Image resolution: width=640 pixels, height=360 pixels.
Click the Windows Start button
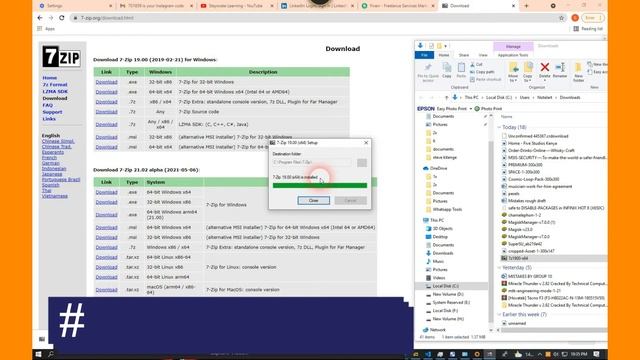(38, 354)
